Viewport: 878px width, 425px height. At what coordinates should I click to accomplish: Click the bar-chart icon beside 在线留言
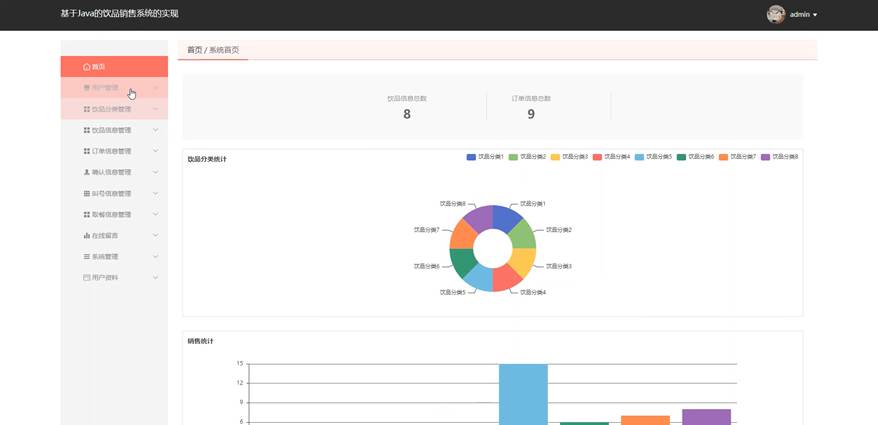click(86, 236)
